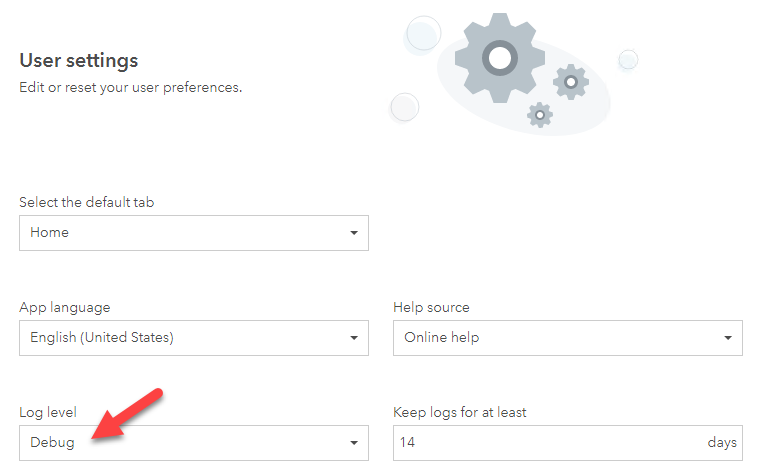The image size is (771, 473).
Task: Click the "Select the default tab" label
Action: click(87, 202)
